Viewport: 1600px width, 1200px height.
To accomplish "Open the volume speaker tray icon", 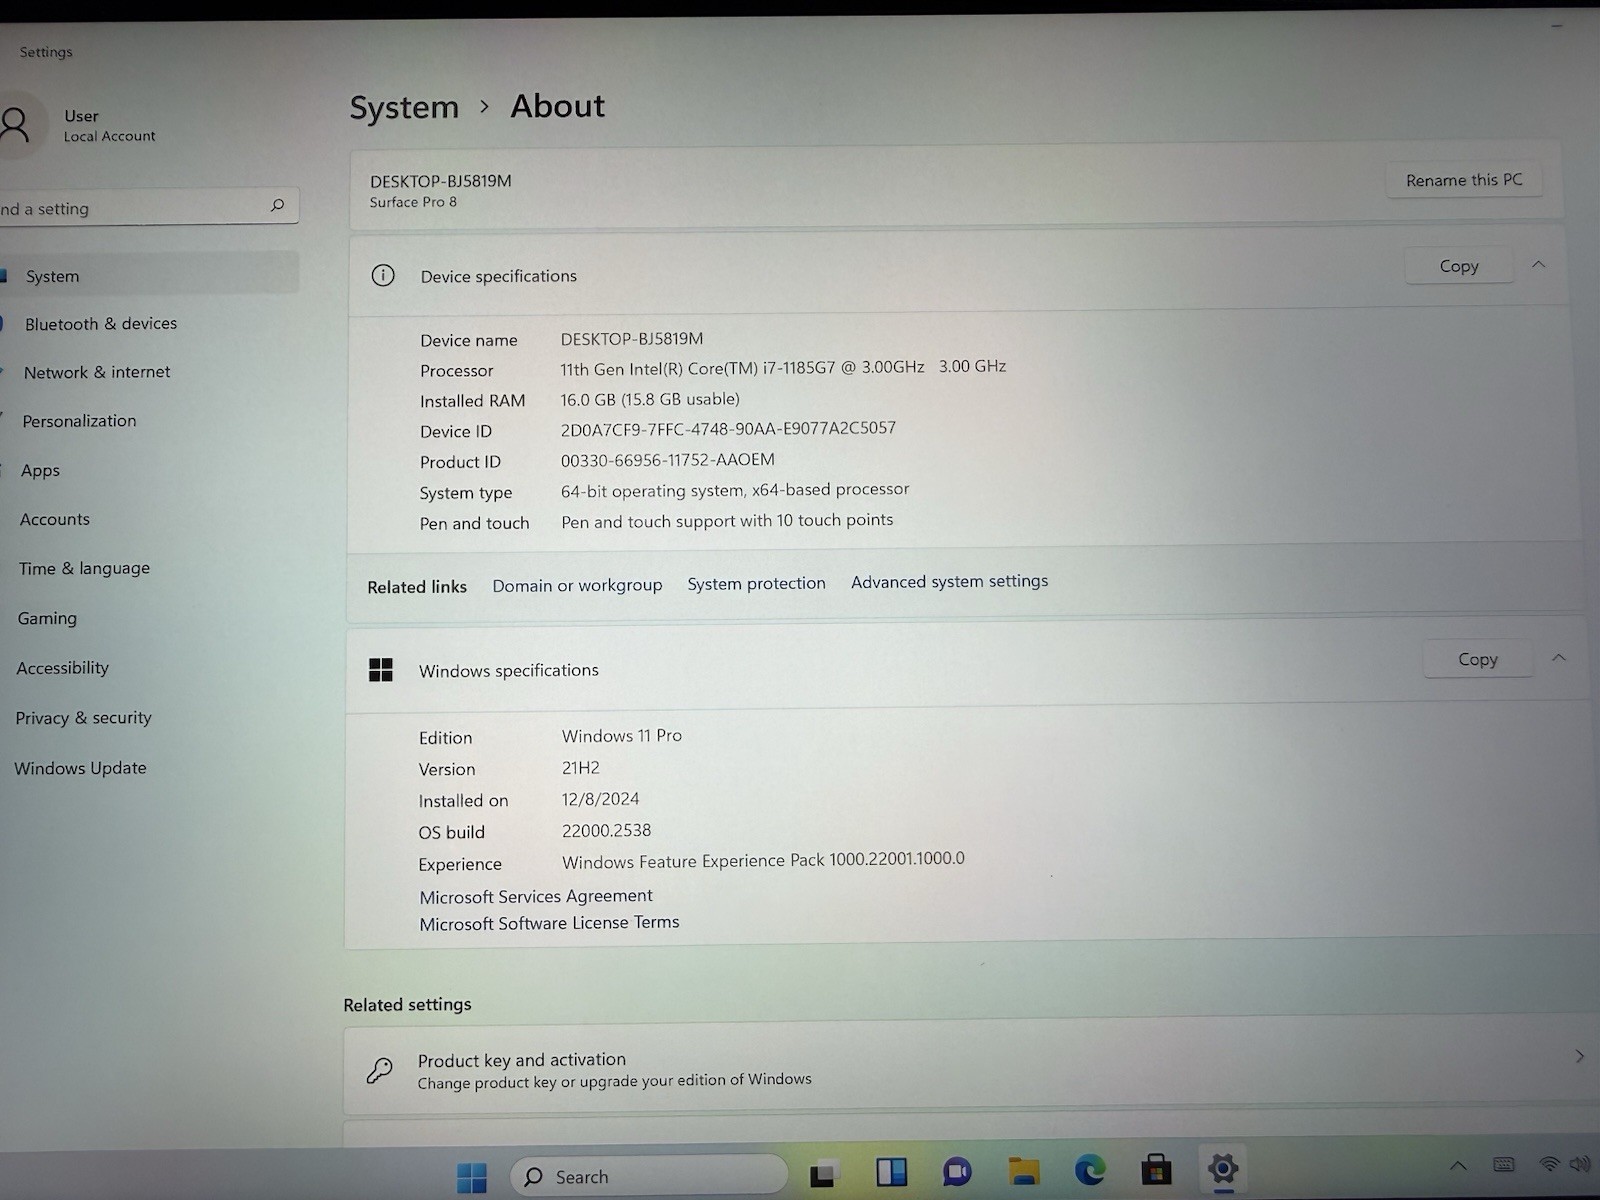I will [x=1580, y=1163].
